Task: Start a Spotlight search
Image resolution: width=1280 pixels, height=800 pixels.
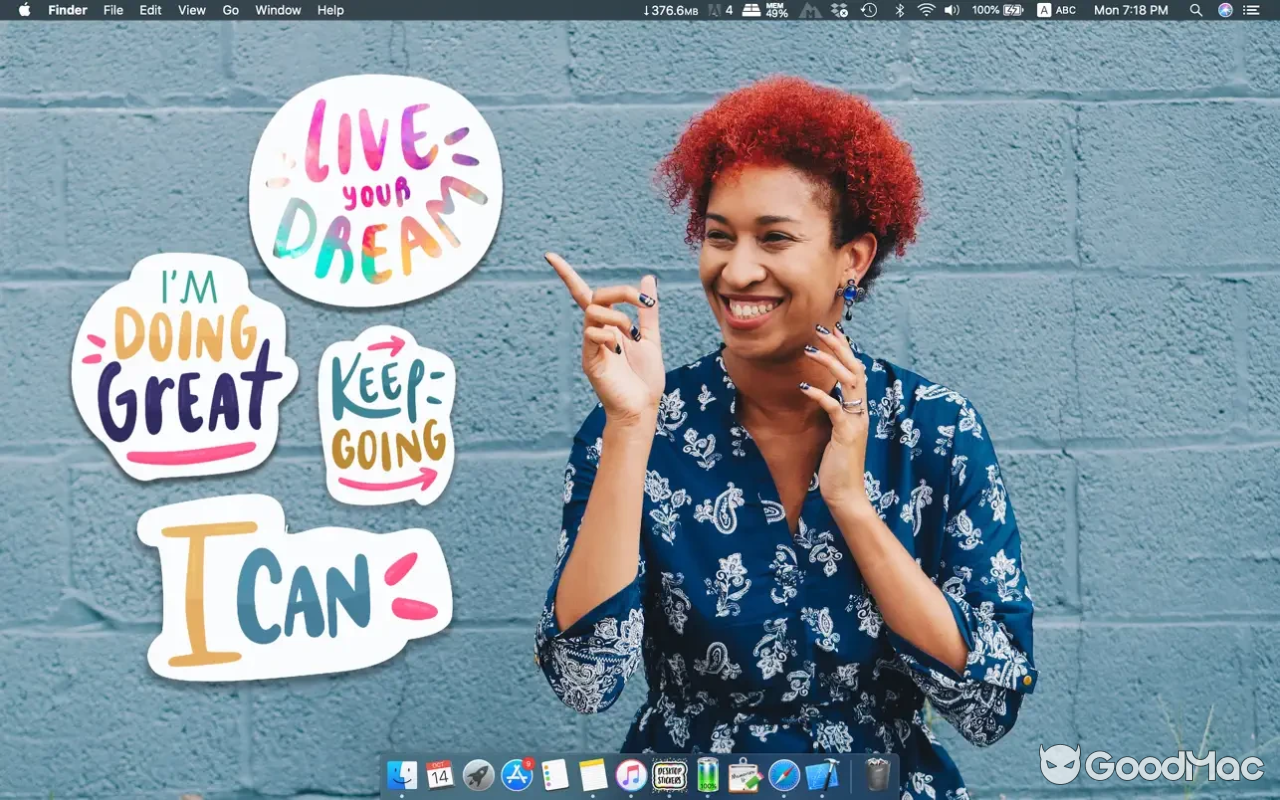Action: pyautogui.click(x=1196, y=10)
